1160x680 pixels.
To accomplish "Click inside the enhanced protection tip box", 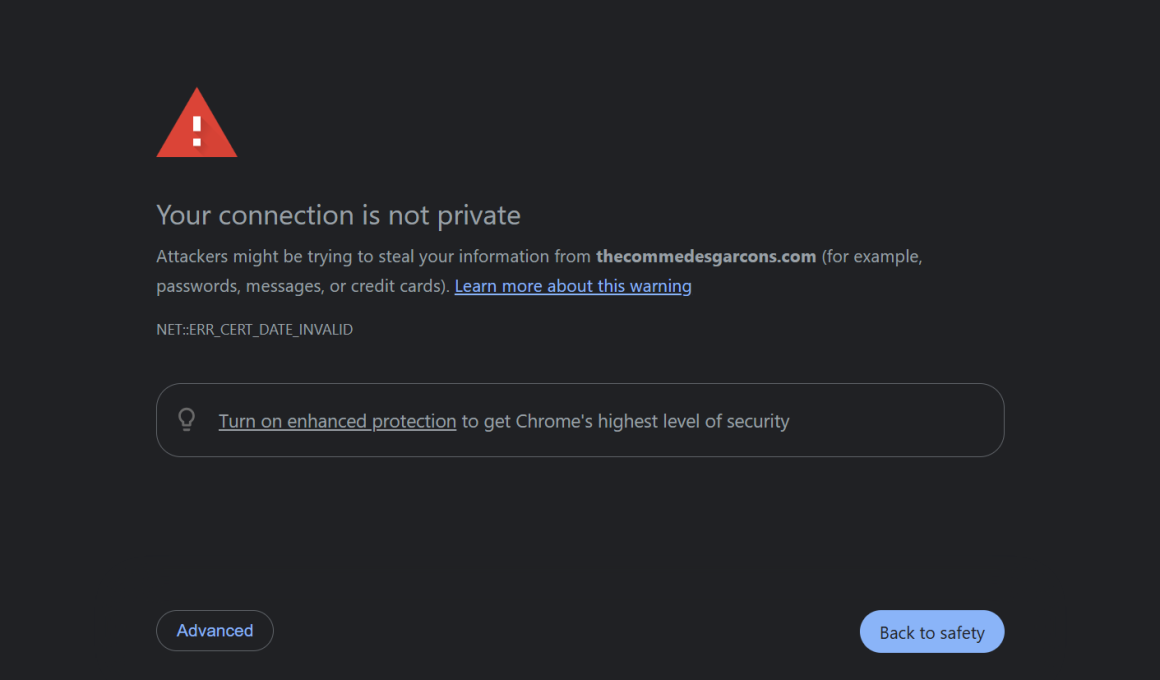I will 580,420.
